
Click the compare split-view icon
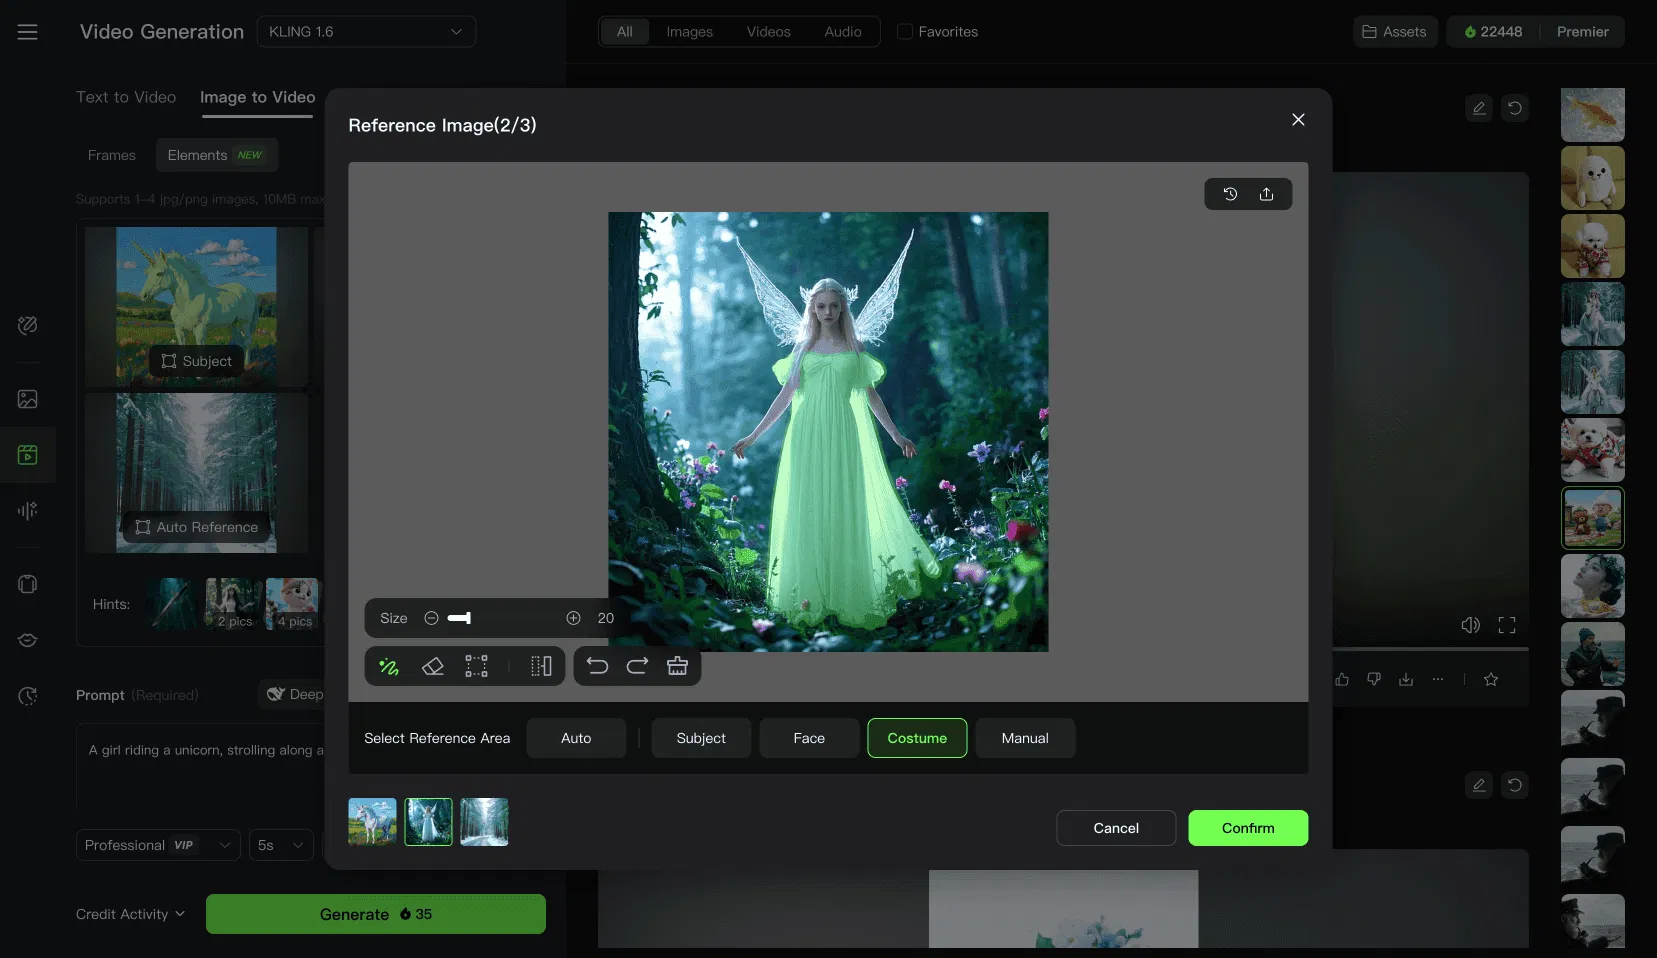(541, 667)
